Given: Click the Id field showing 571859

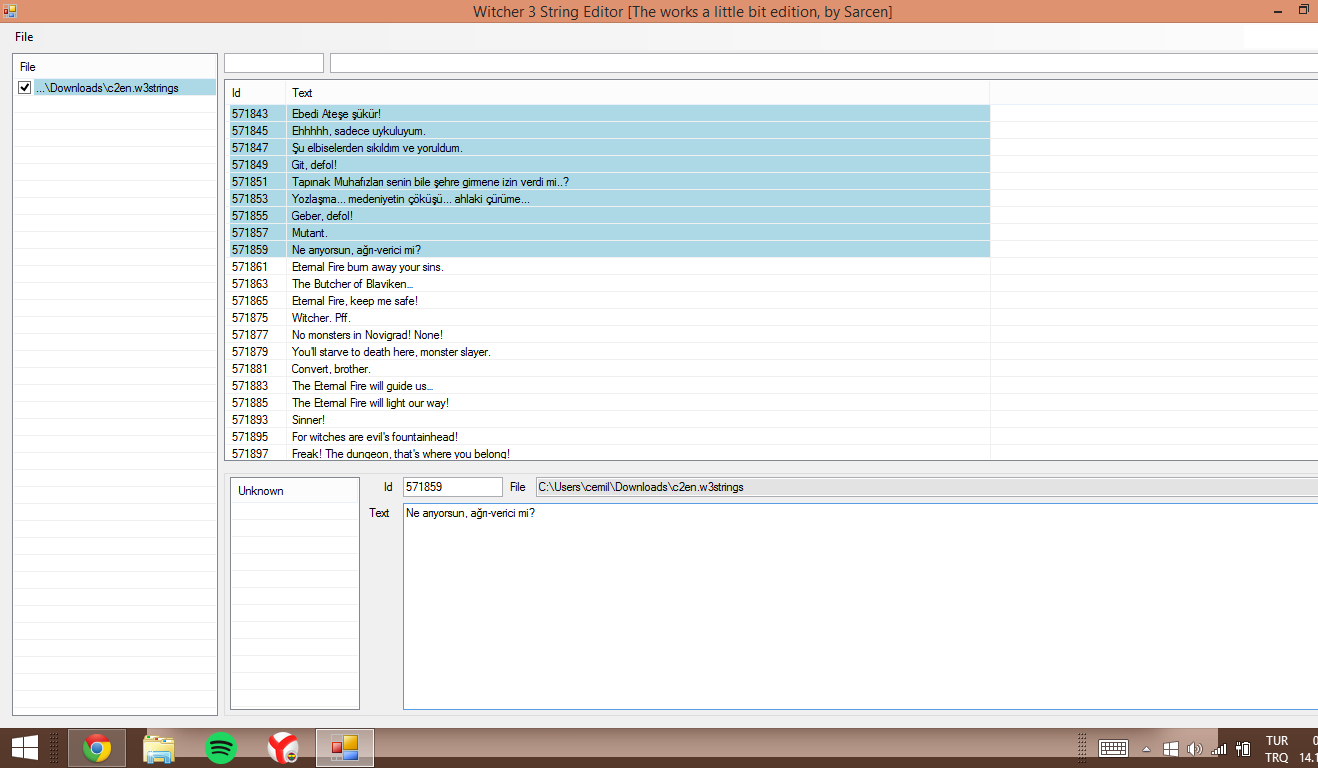Looking at the screenshot, I should [x=452, y=487].
